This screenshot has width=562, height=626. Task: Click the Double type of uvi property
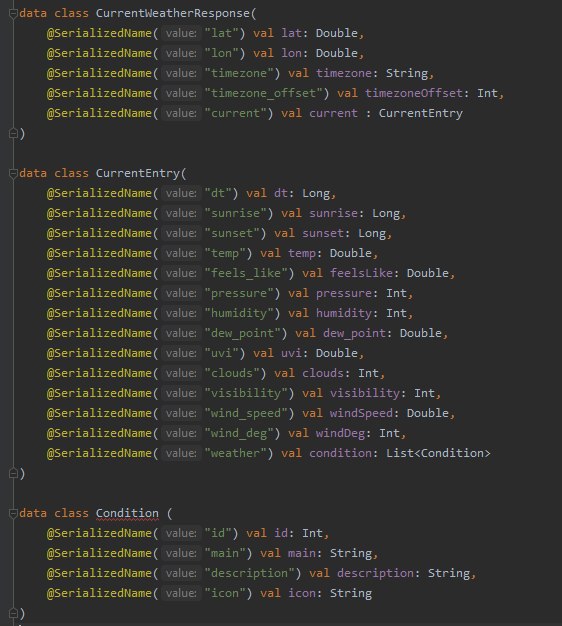337,353
